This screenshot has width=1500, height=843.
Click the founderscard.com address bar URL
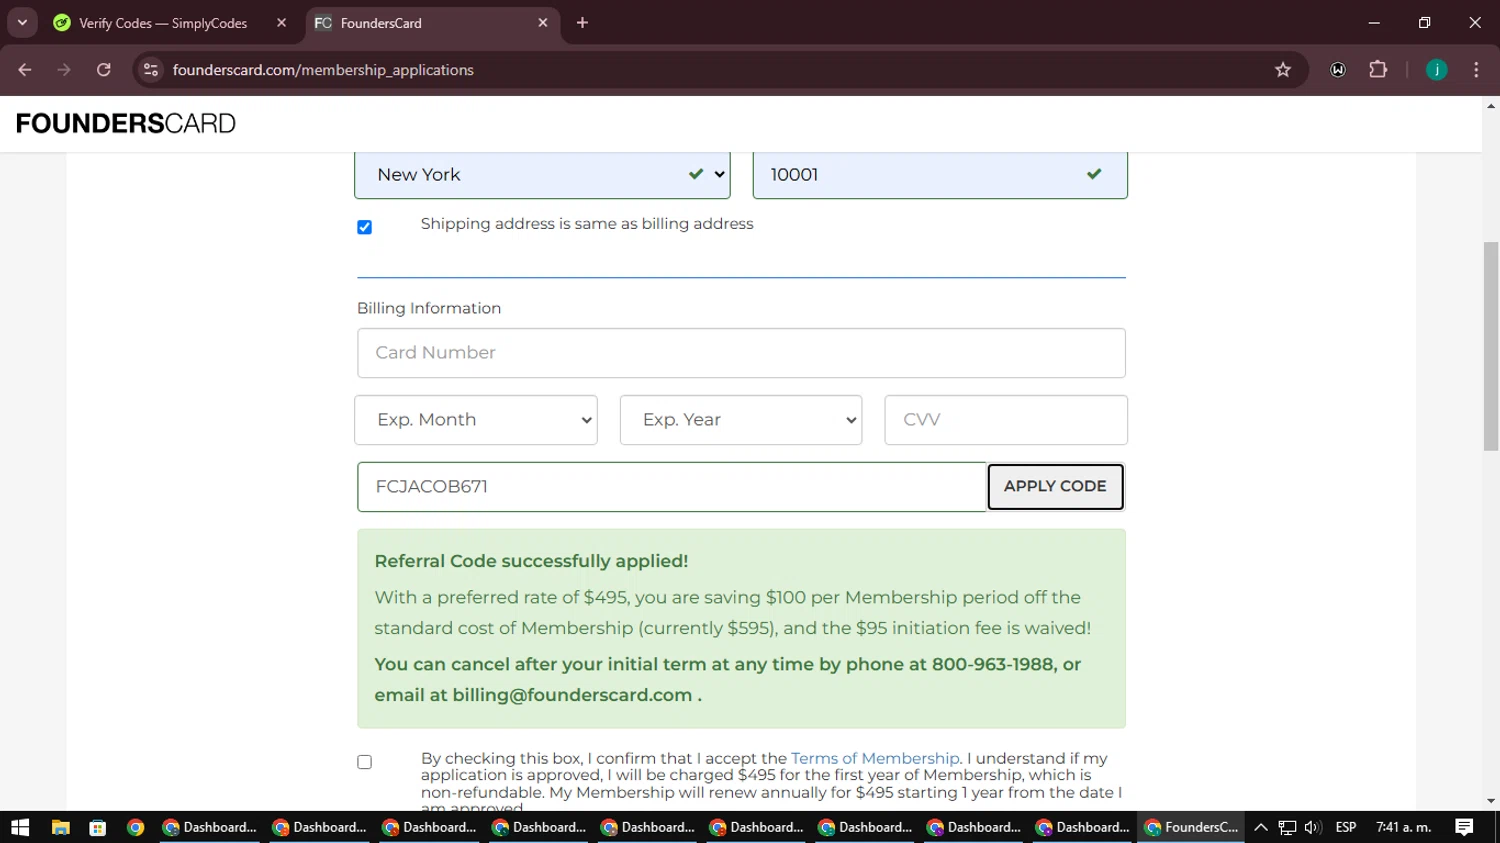point(323,70)
